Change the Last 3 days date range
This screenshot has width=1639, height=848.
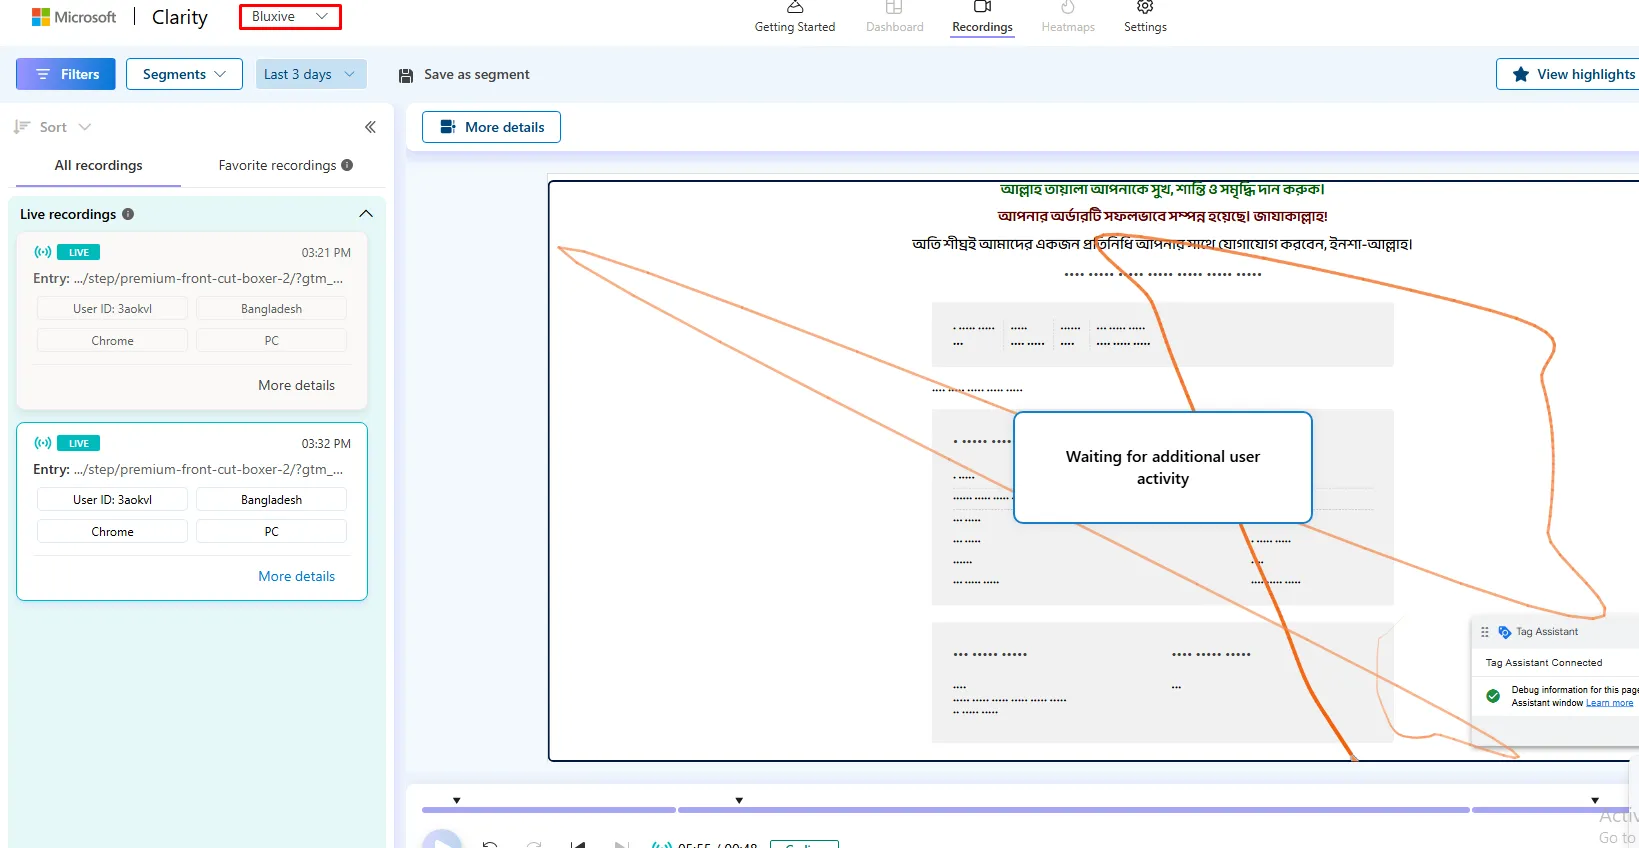point(310,74)
